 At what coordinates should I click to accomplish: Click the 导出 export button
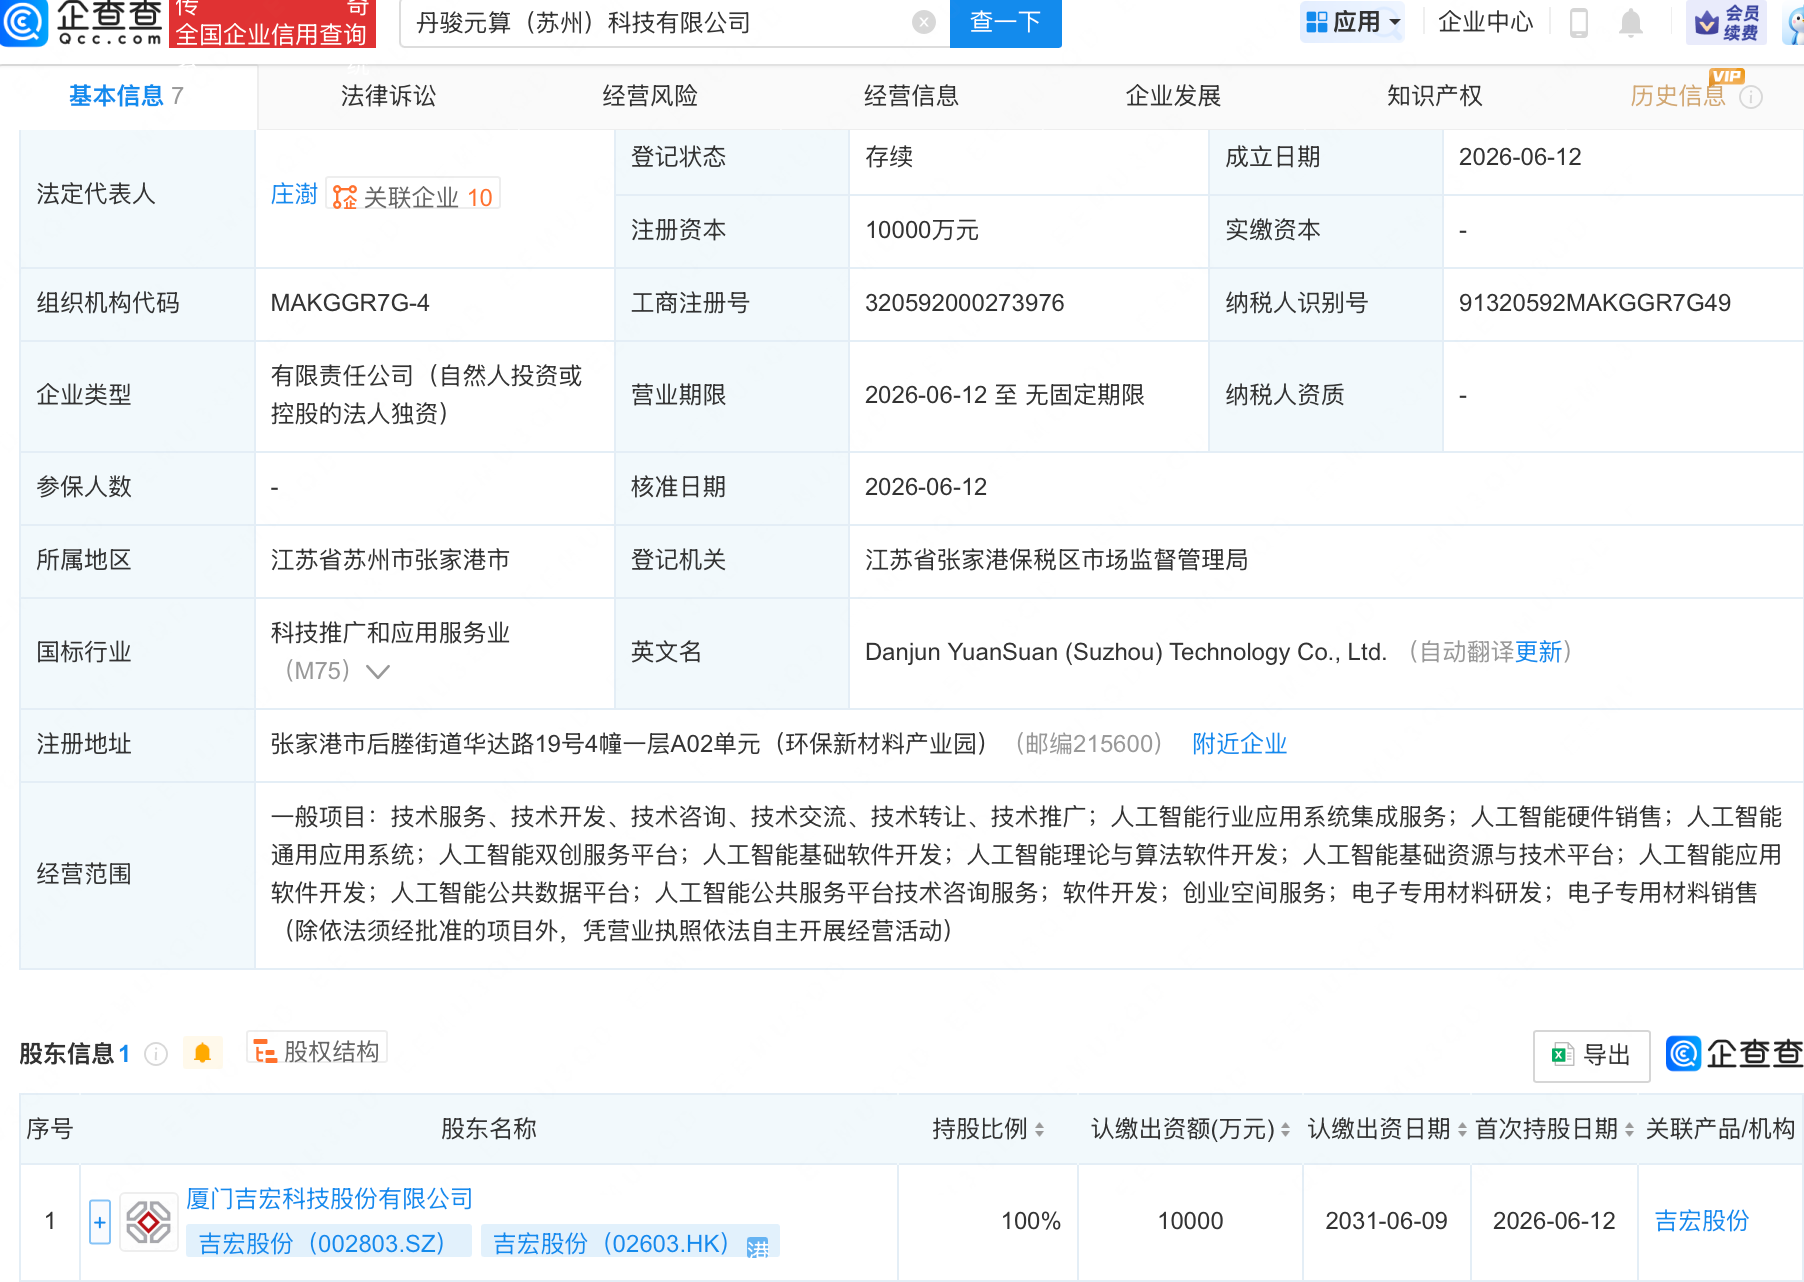1591,1055
